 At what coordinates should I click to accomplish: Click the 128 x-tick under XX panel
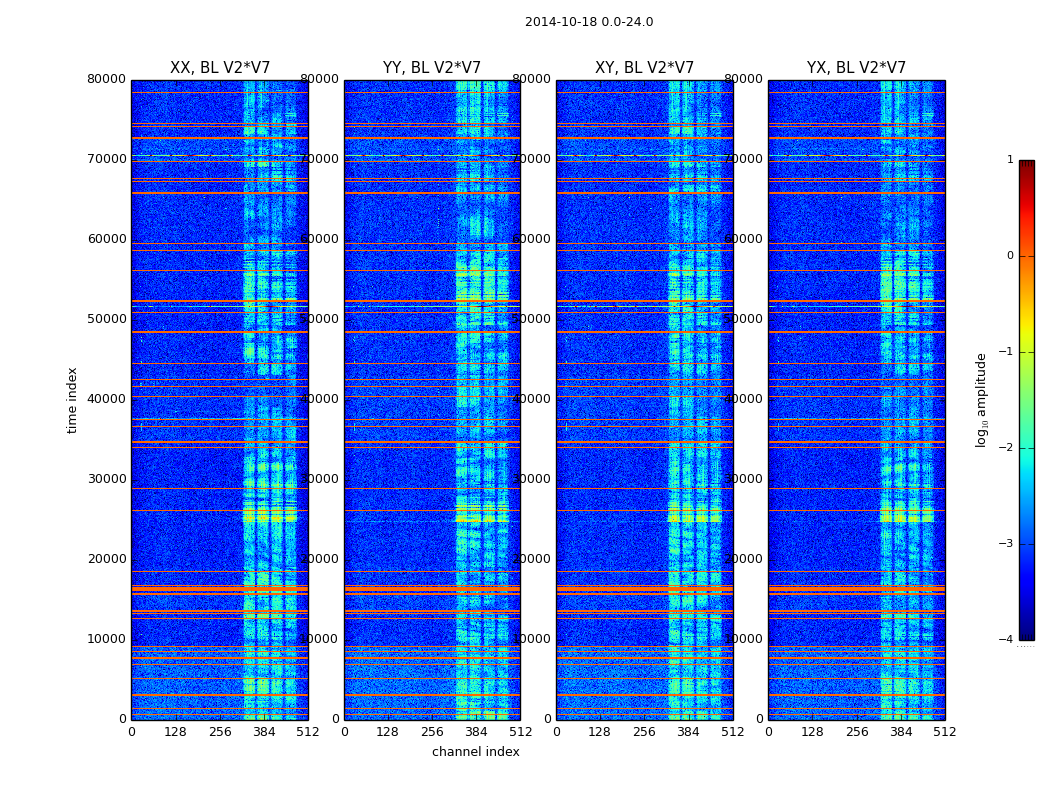(x=175, y=732)
